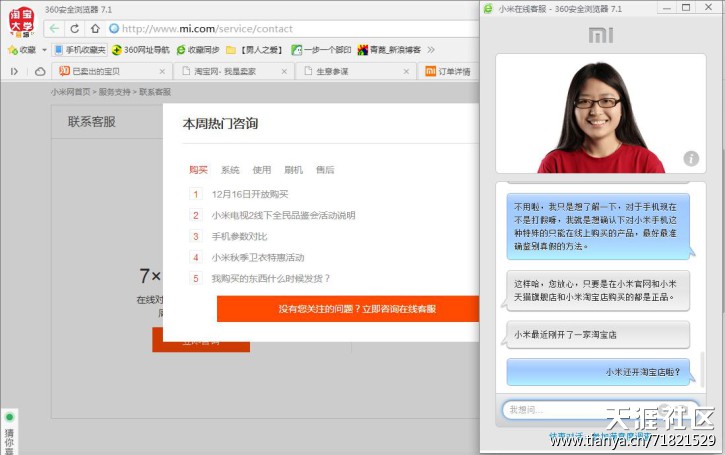Open 【男人之爱】 bookmark folder
The width and height of the screenshot is (725, 455).
(x=254, y=50)
